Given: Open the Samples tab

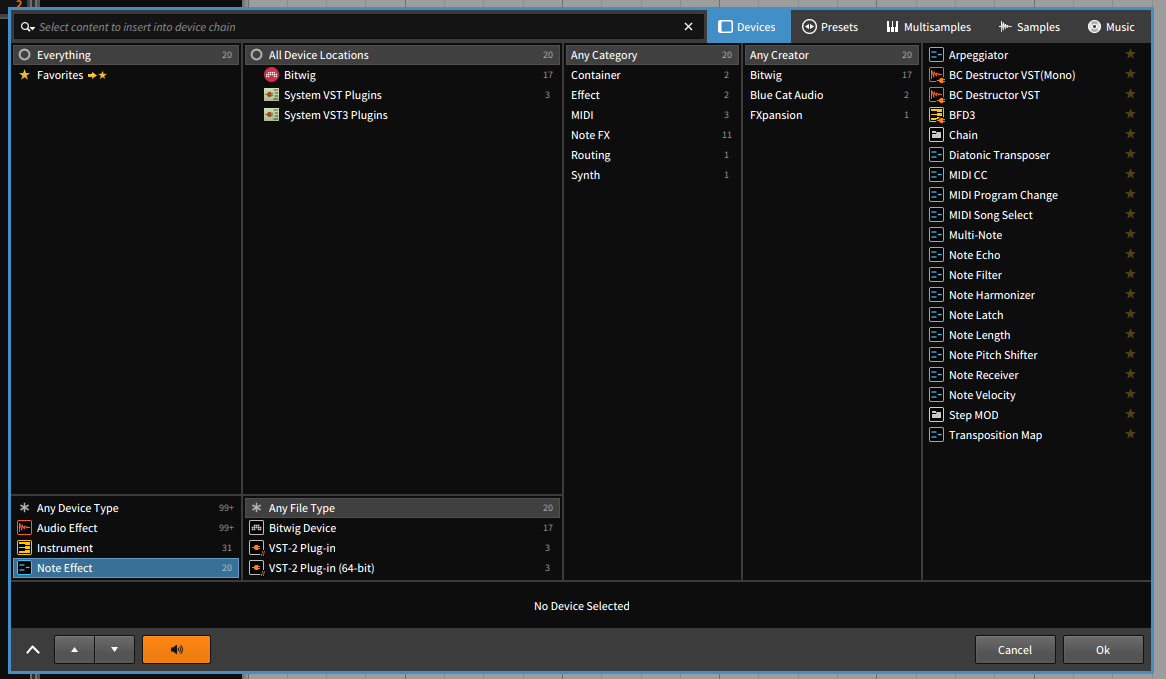Looking at the screenshot, I should point(1028,27).
